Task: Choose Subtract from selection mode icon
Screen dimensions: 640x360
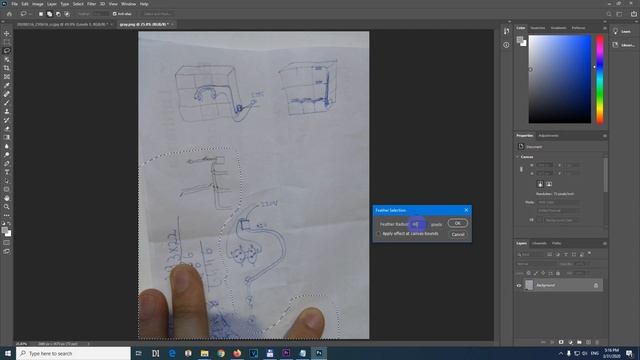Action: pyautogui.click(x=58, y=14)
